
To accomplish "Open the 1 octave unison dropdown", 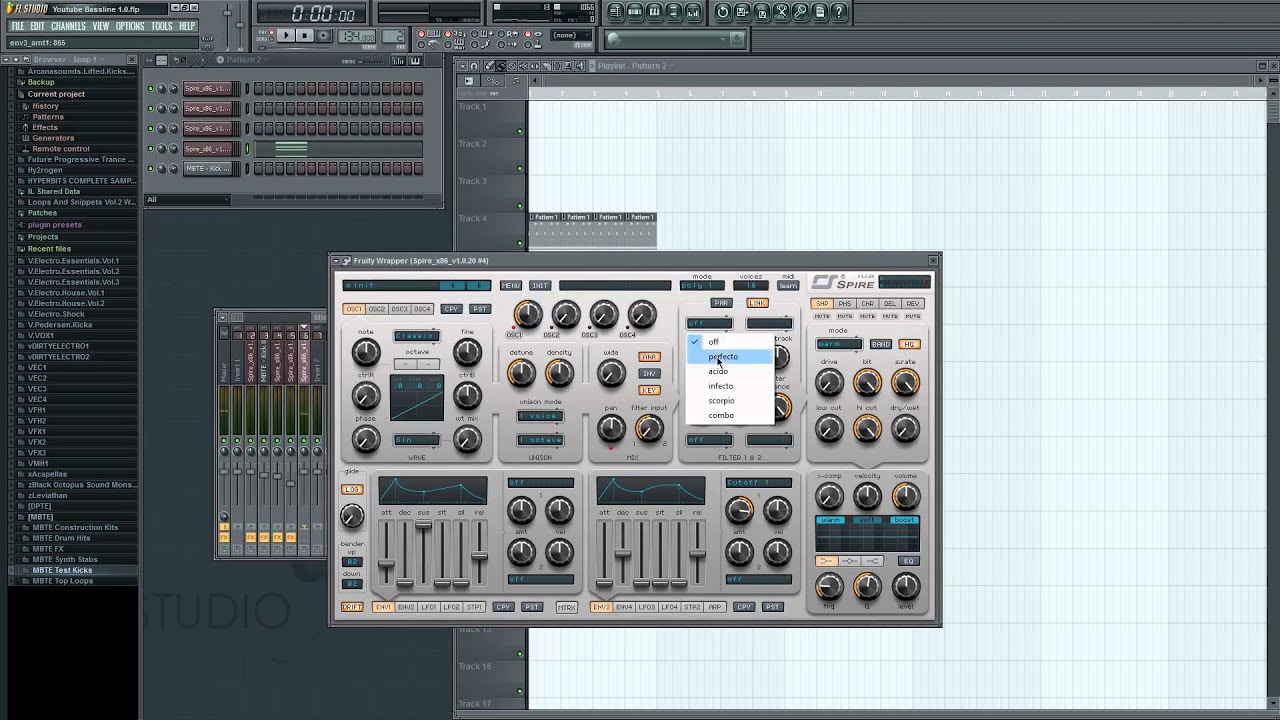I will click(540, 440).
